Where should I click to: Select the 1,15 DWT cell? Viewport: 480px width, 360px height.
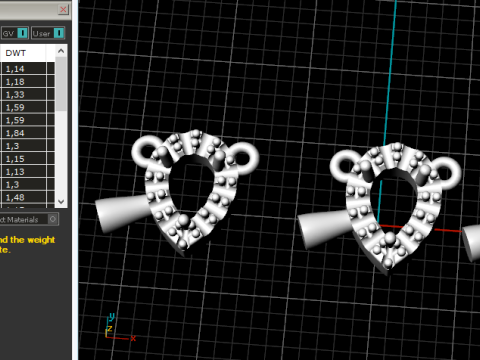tap(23, 159)
